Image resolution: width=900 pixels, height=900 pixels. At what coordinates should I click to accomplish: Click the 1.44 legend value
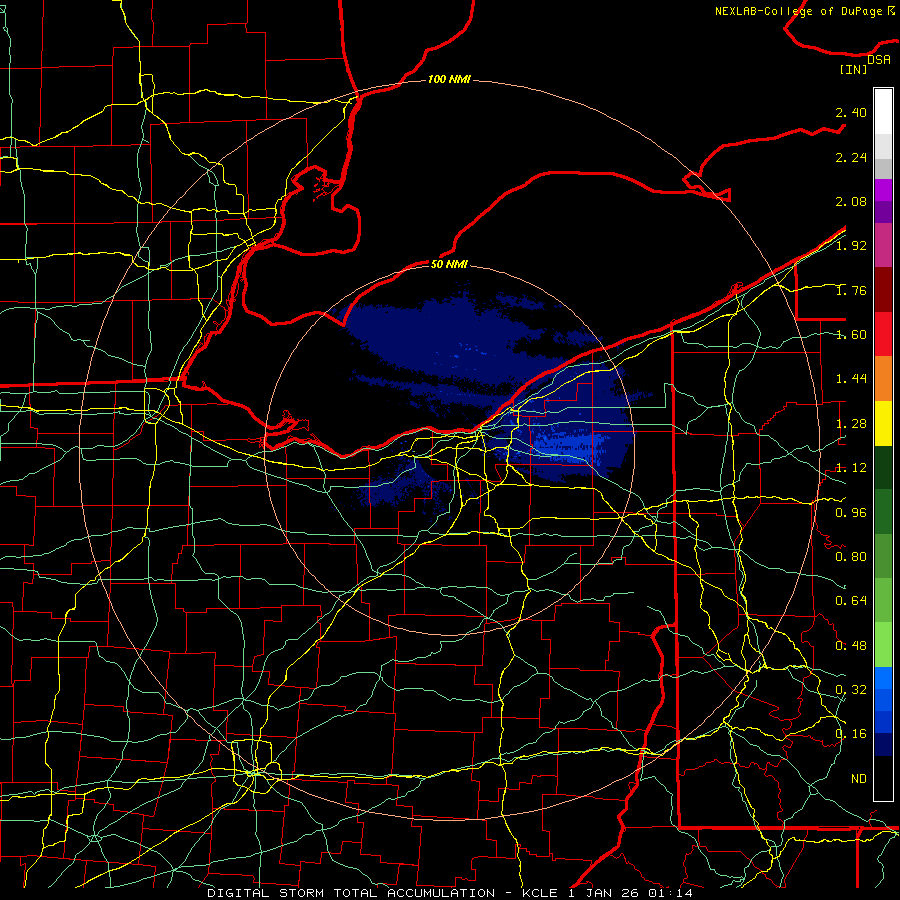point(851,379)
